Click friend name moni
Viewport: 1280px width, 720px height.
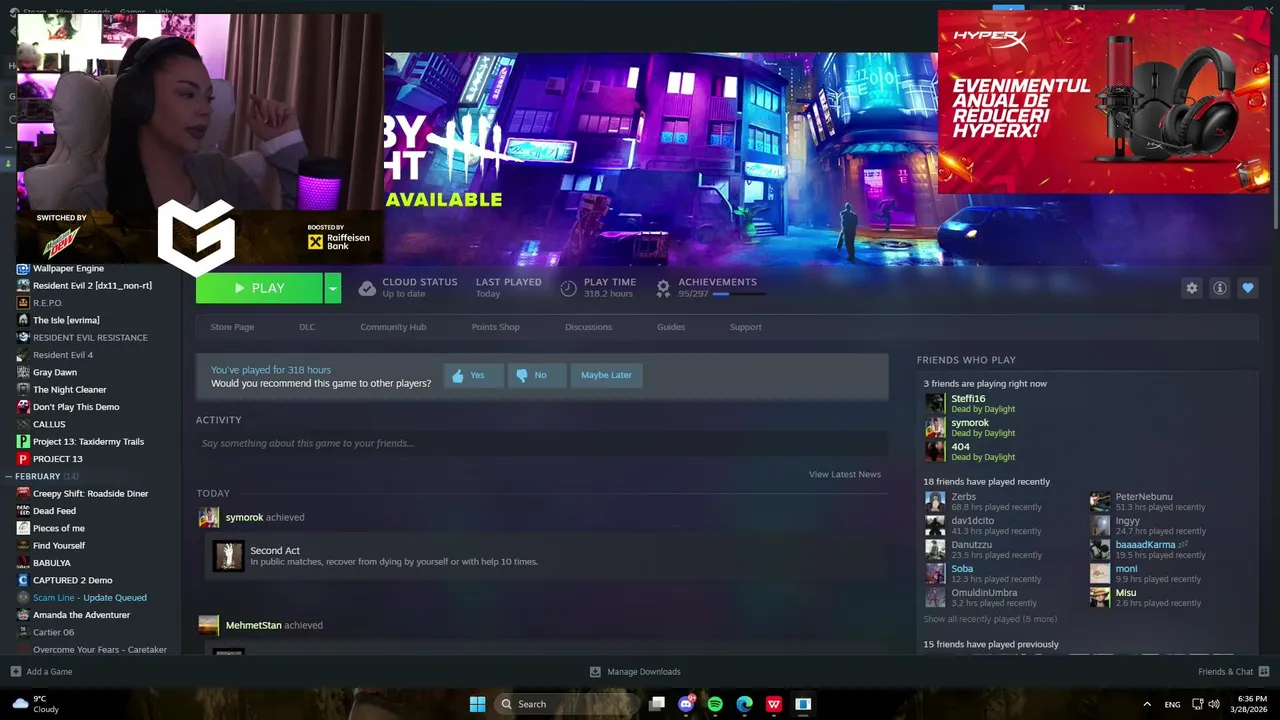(x=1126, y=569)
